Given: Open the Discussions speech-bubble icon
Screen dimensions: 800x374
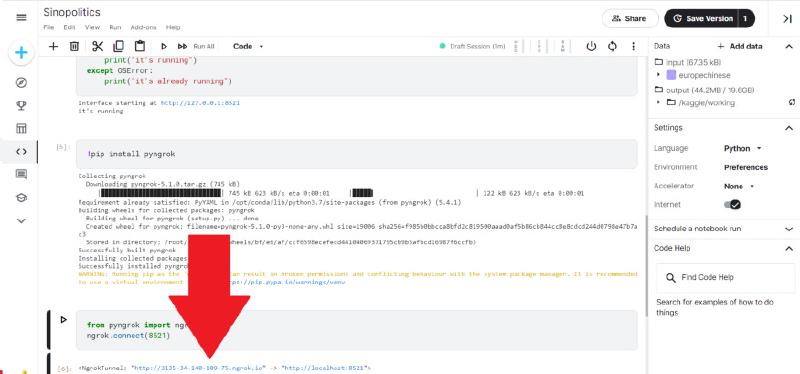Looking at the screenshot, I should click(x=21, y=174).
